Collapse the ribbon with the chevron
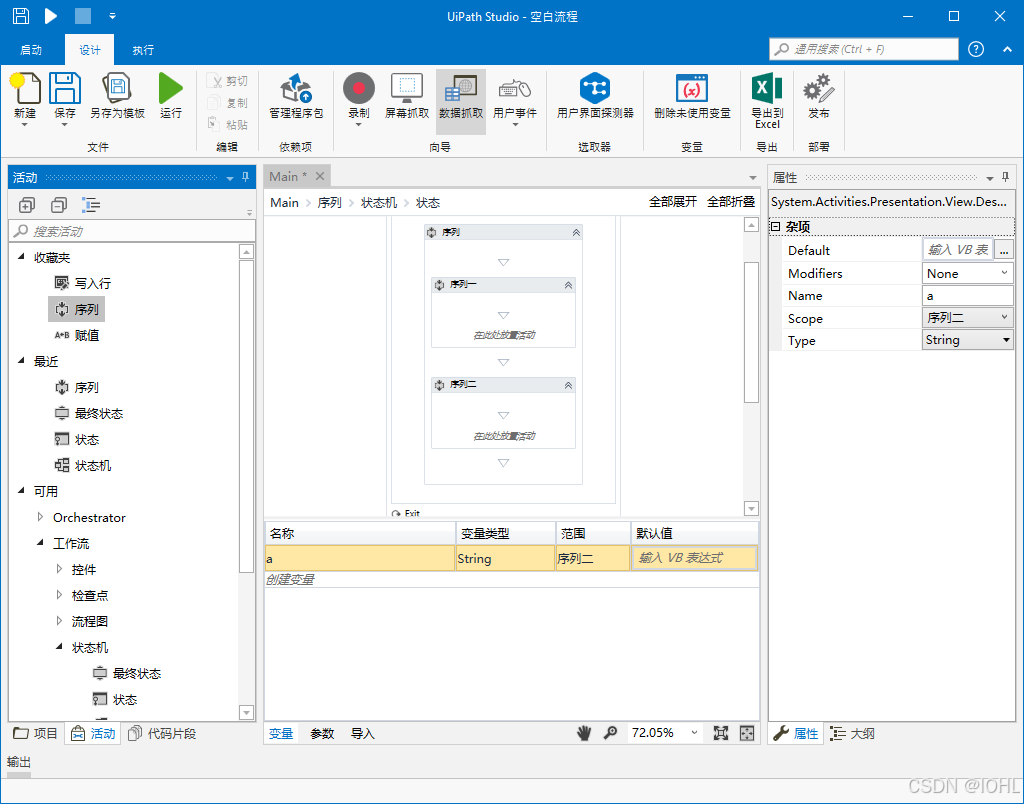The height and width of the screenshot is (804, 1024). click(x=1007, y=49)
